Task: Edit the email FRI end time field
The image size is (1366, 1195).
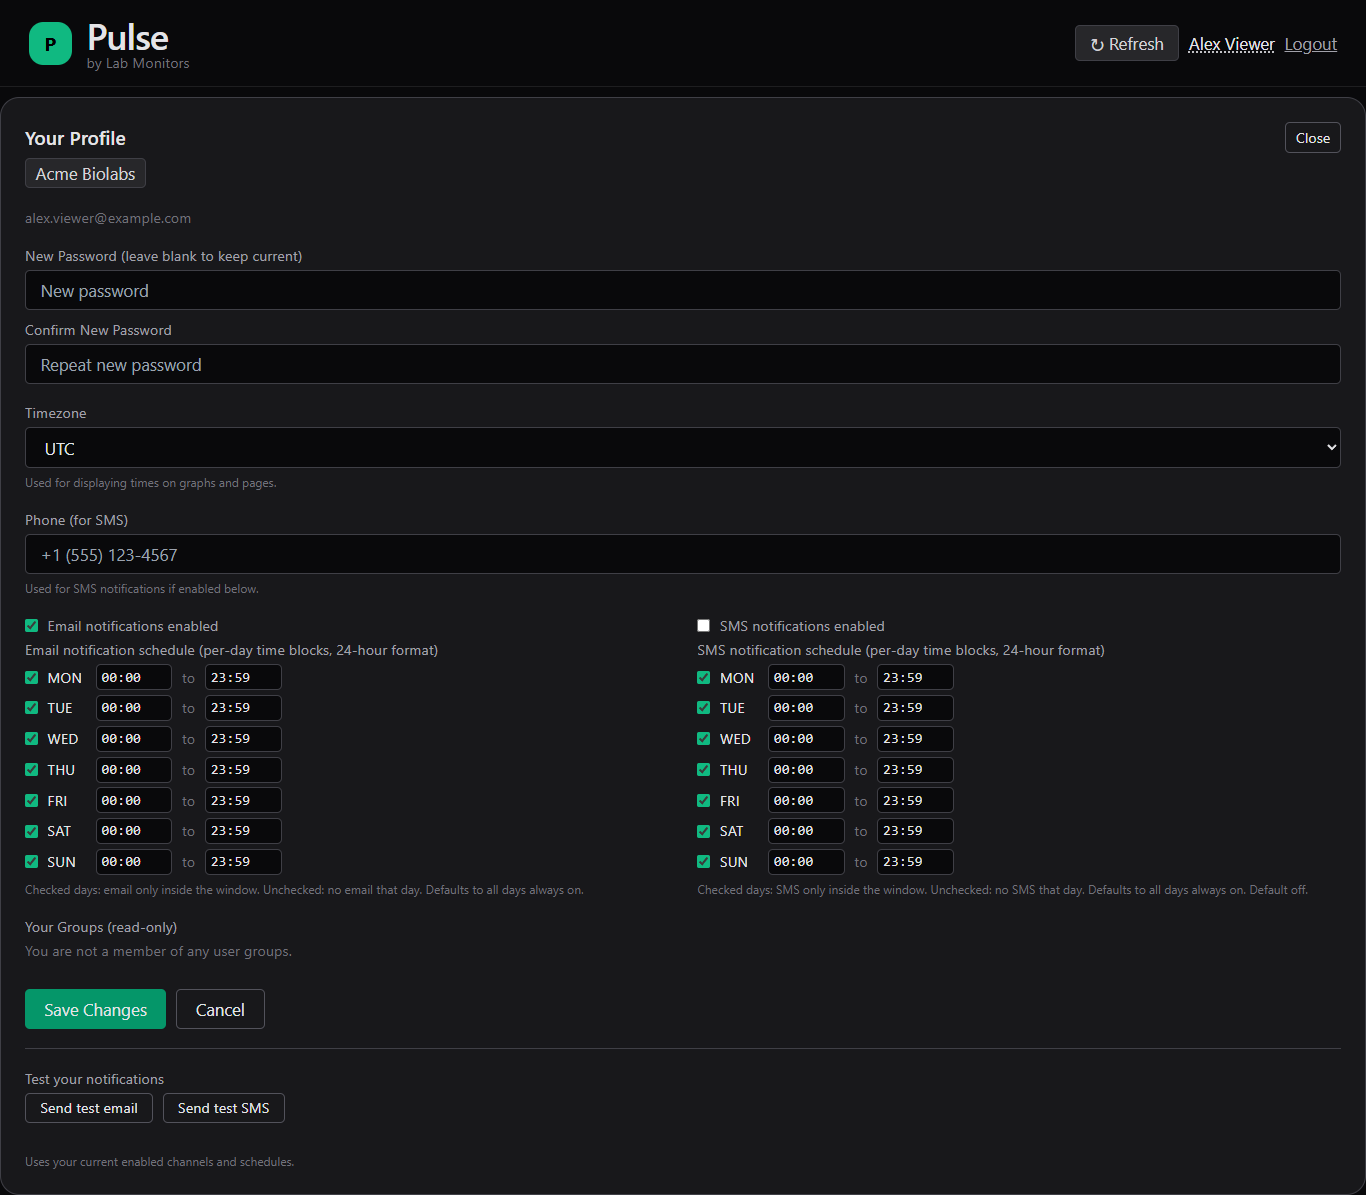Action: tap(243, 801)
